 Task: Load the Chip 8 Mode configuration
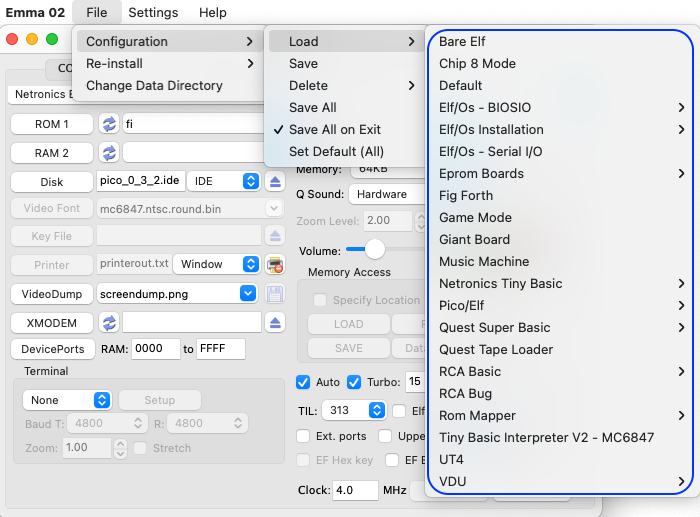561,63
